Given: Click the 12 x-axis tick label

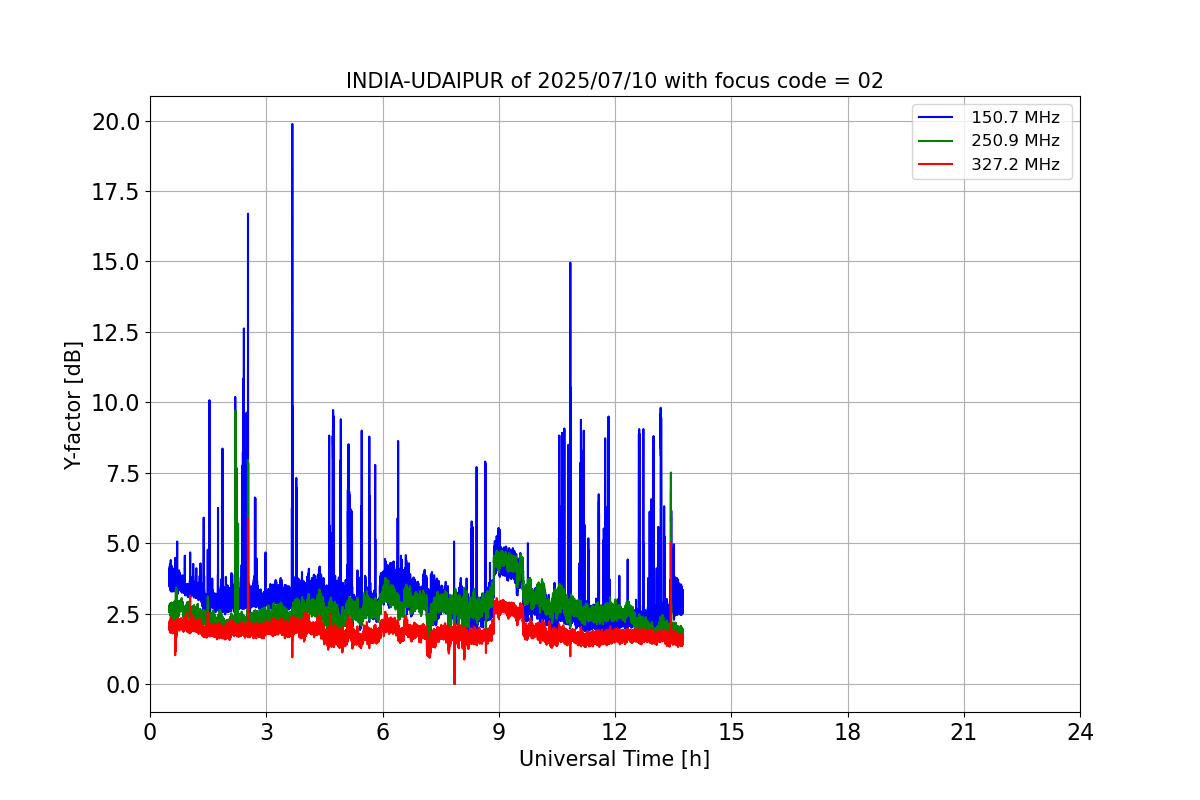Looking at the screenshot, I should [x=615, y=732].
